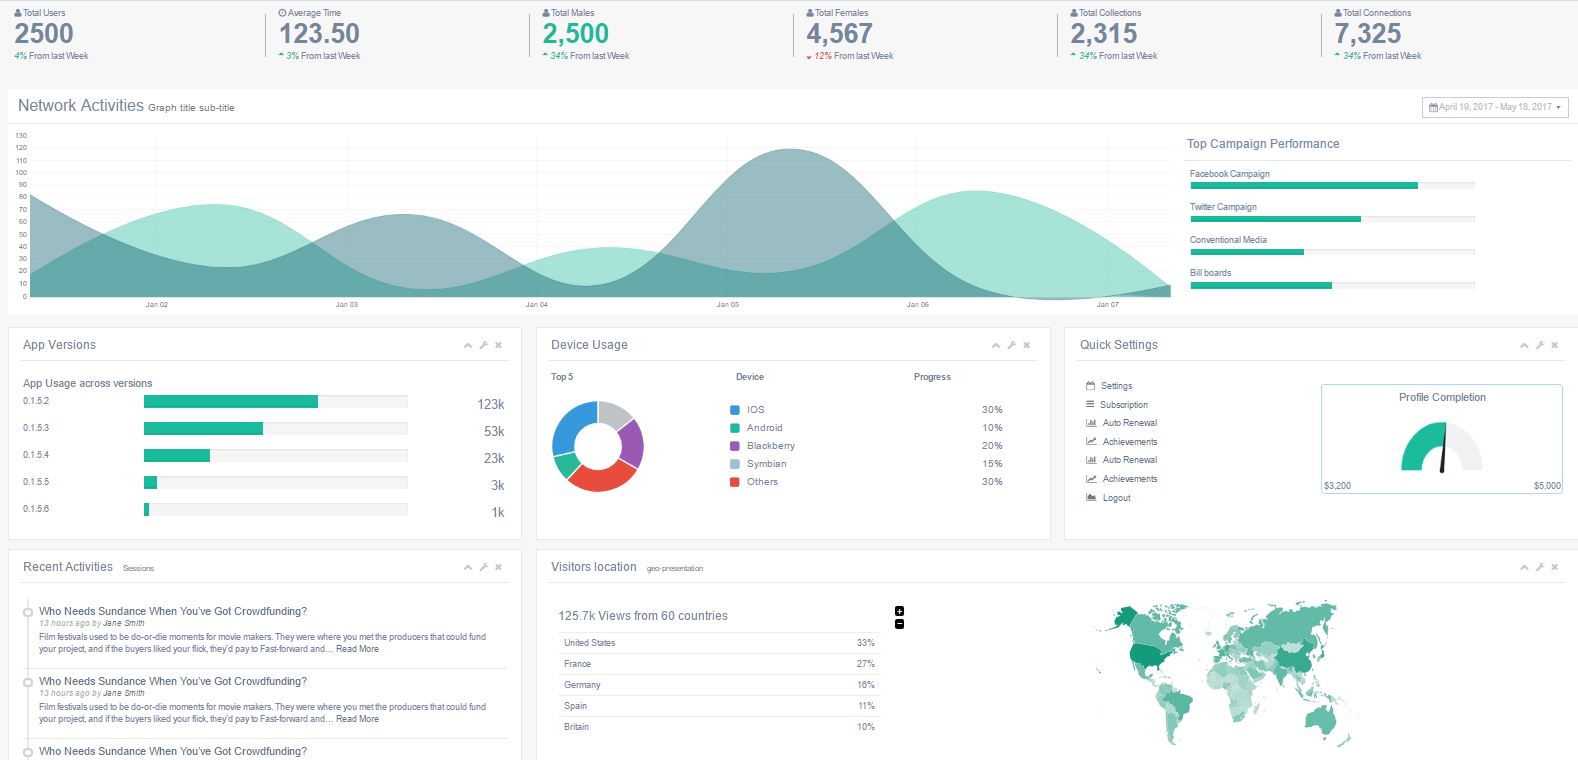
Task: Click the device usage donut chart
Action: [x=598, y=446]
